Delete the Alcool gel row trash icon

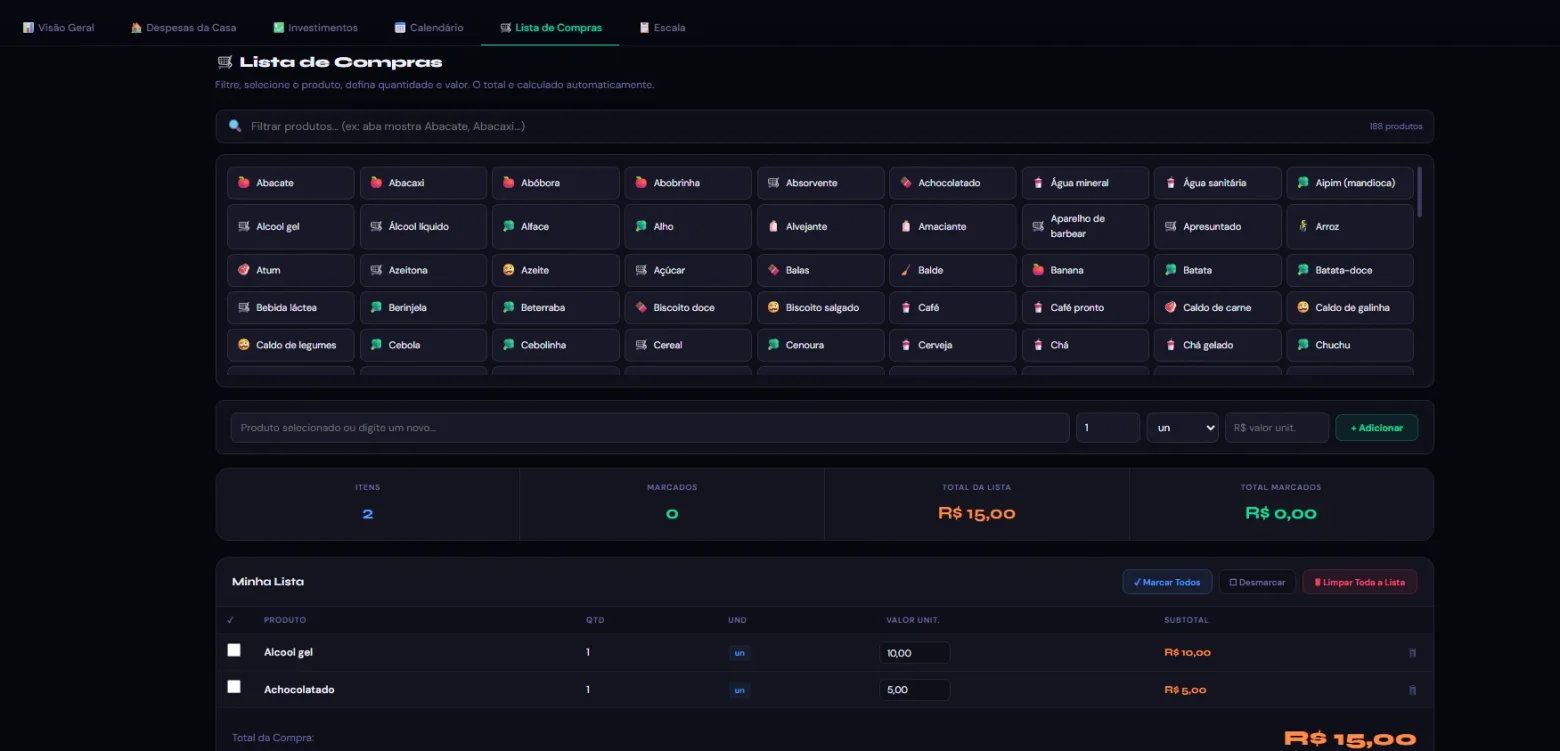point(1412,653)
